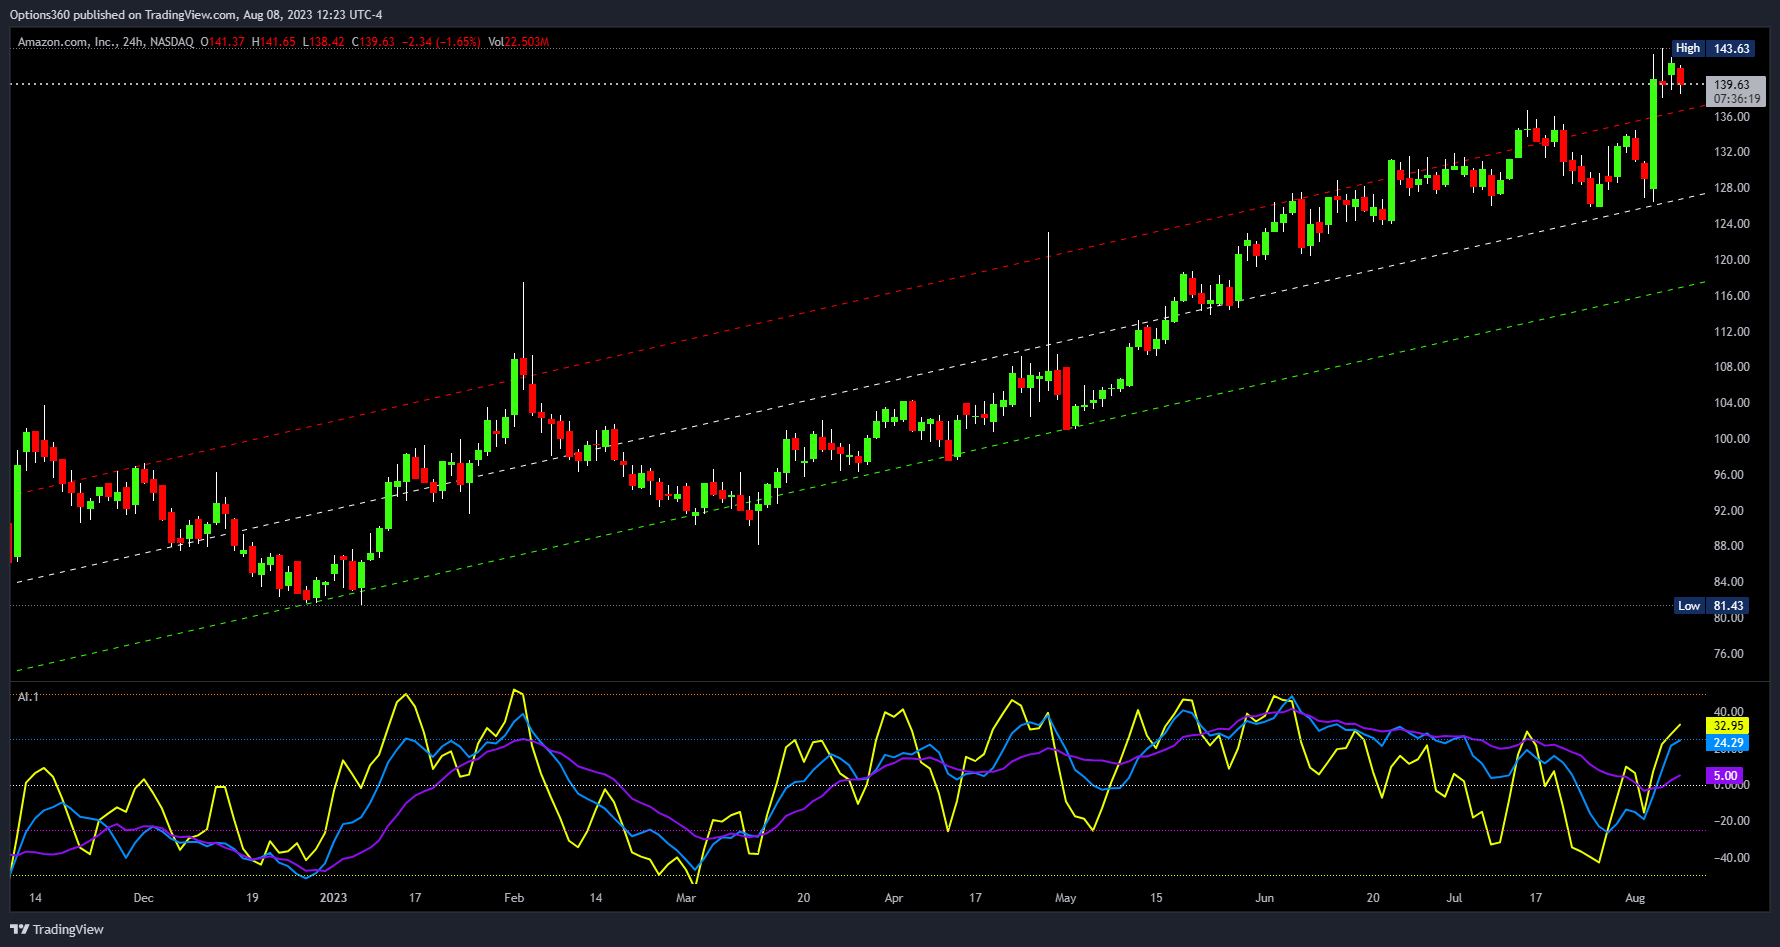Image resolution: width=1780 pixels, height=947 pixels.
Task: Click the '88.00' price axis label
Action: pyautogui.click(x=1729, y=546)
